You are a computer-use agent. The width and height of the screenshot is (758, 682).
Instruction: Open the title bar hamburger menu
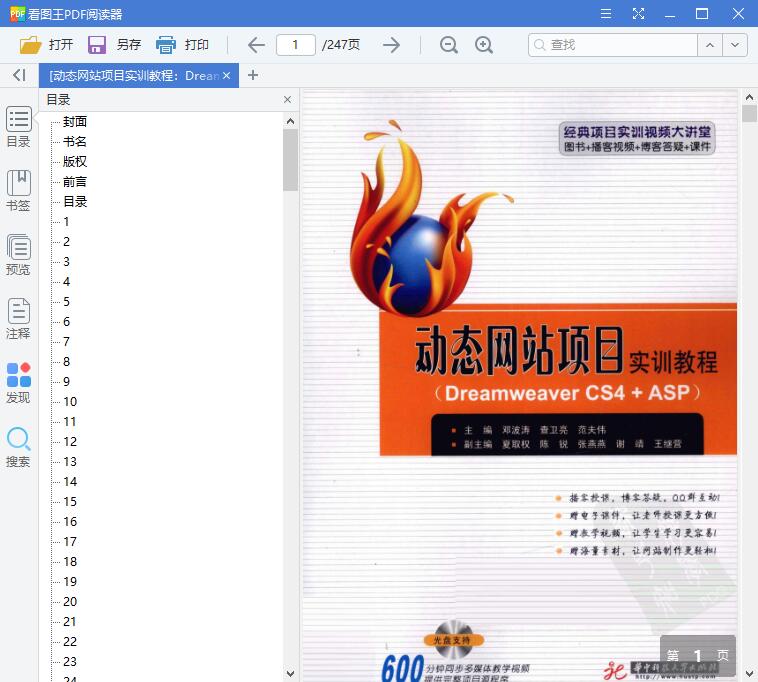(606, 14)
